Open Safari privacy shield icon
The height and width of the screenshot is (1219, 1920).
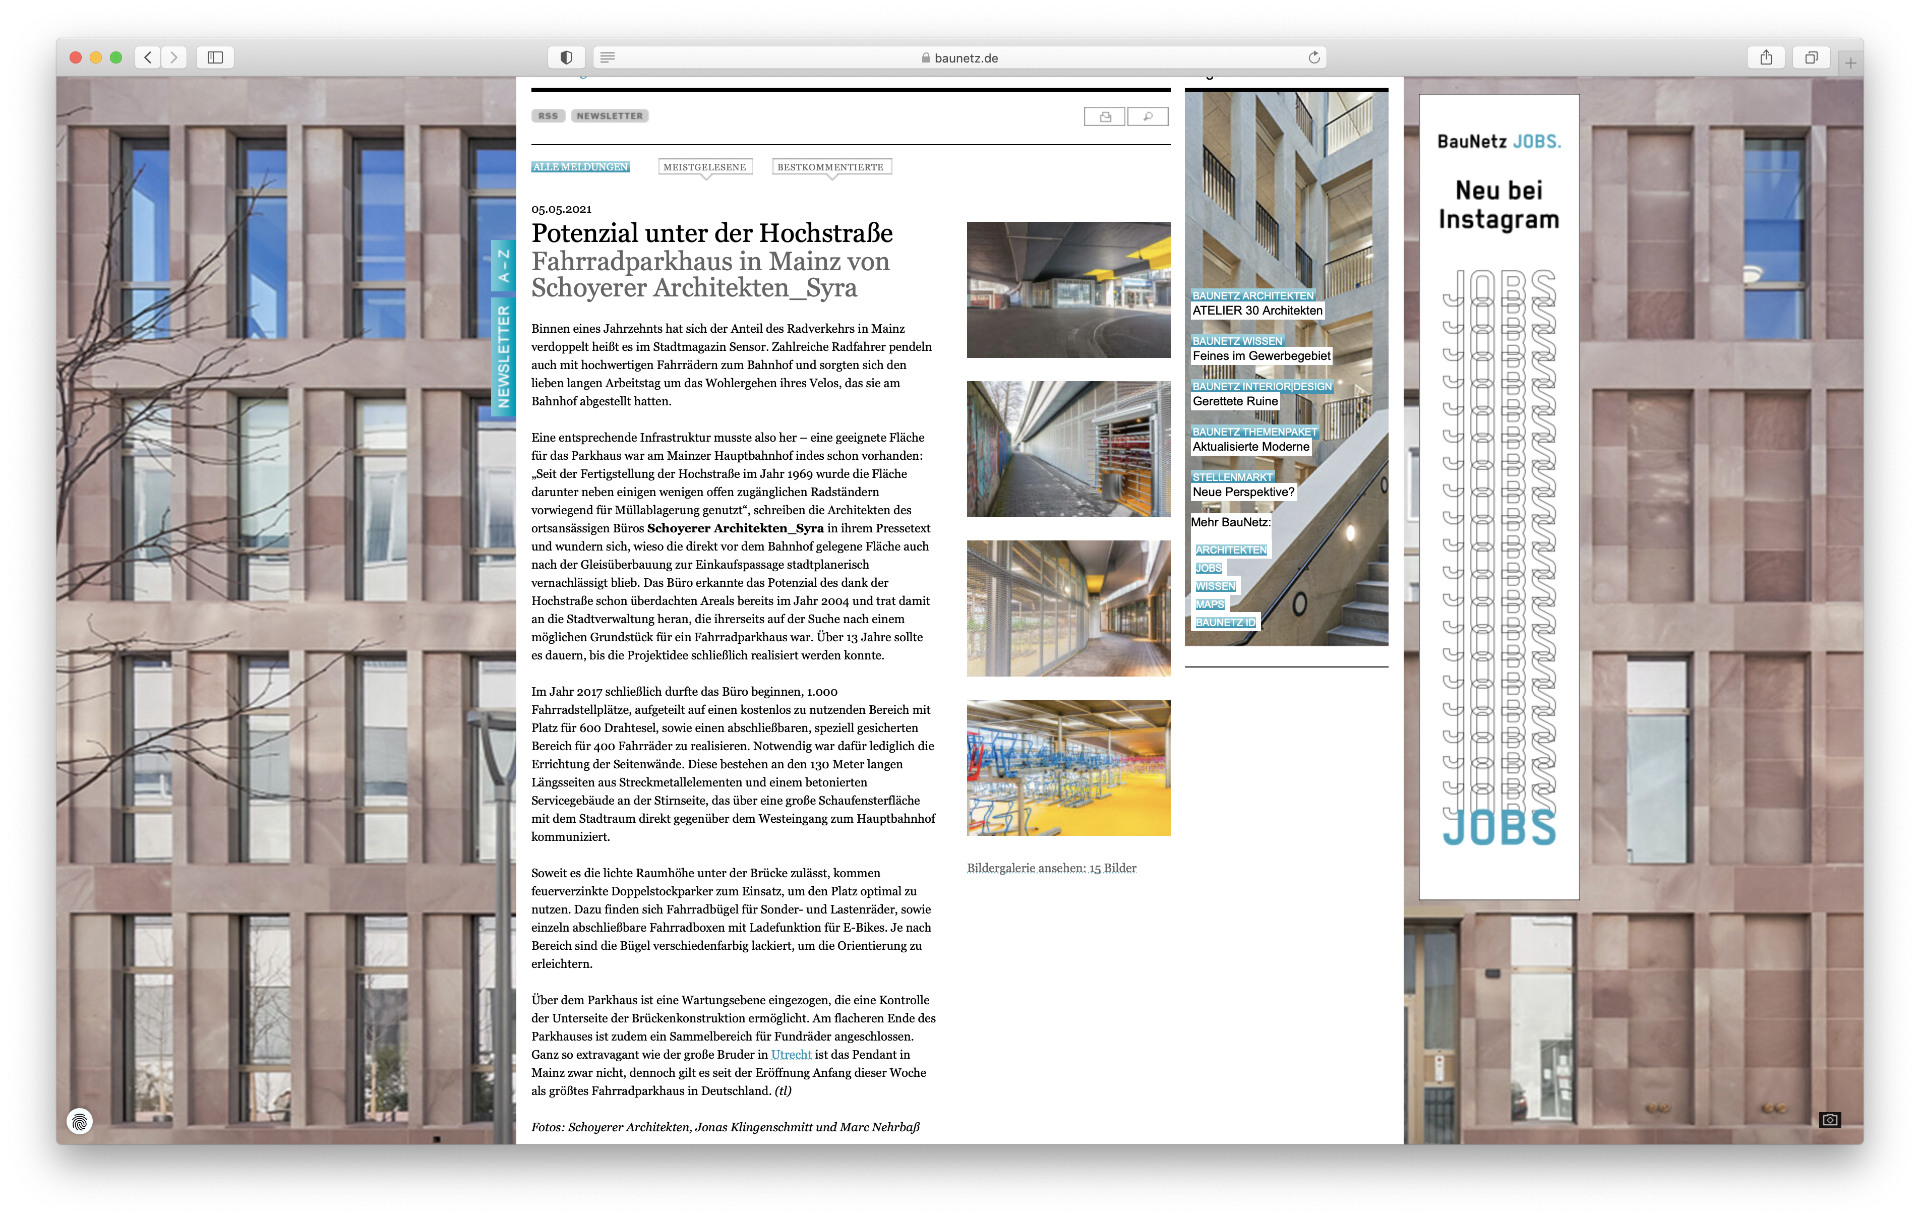point(566,58)
